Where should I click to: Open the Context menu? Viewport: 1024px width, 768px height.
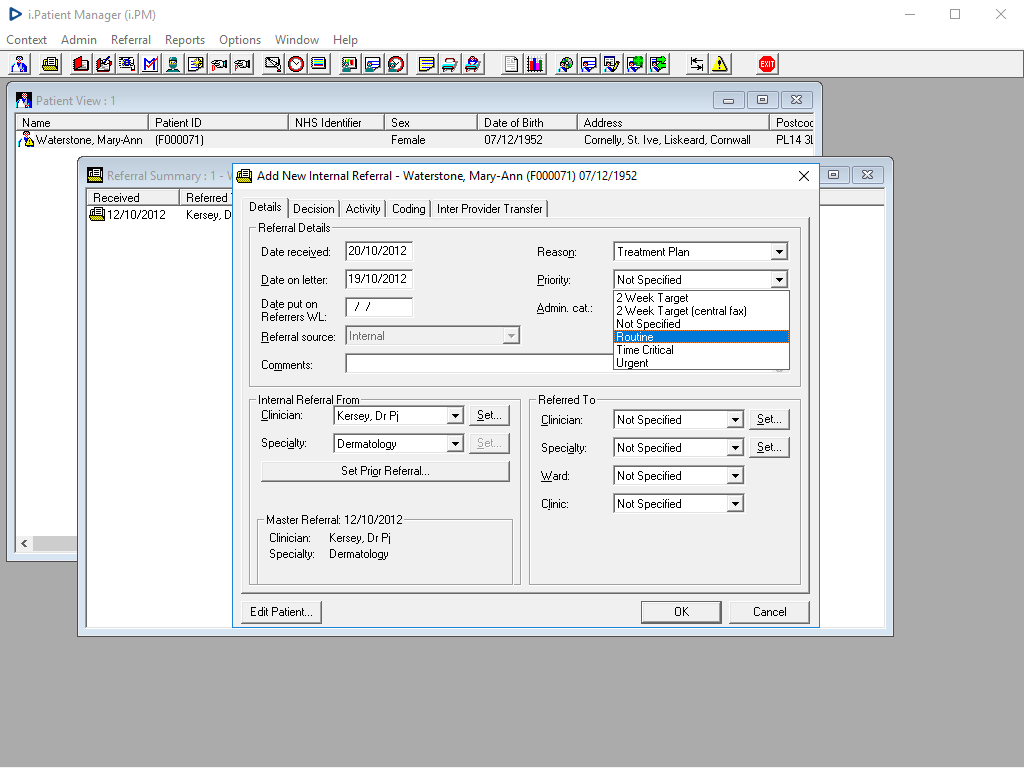click(26, 40)
